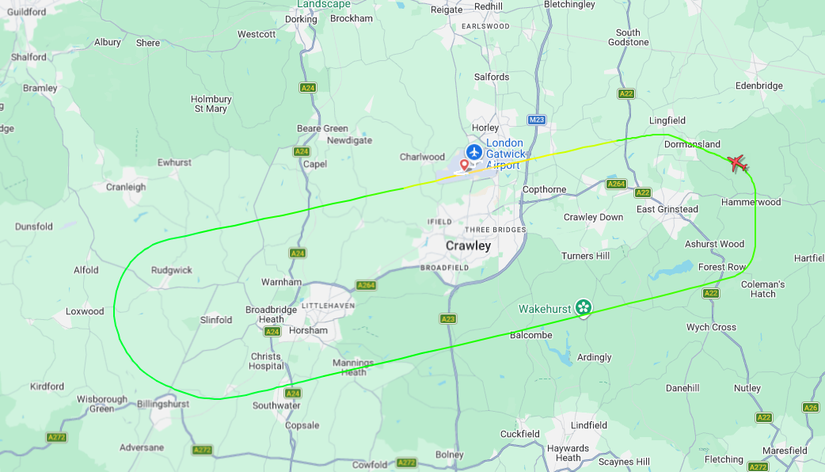Click the Horsham town label
The width and height of the screenshot is (825, 472).
click(308, 330)
